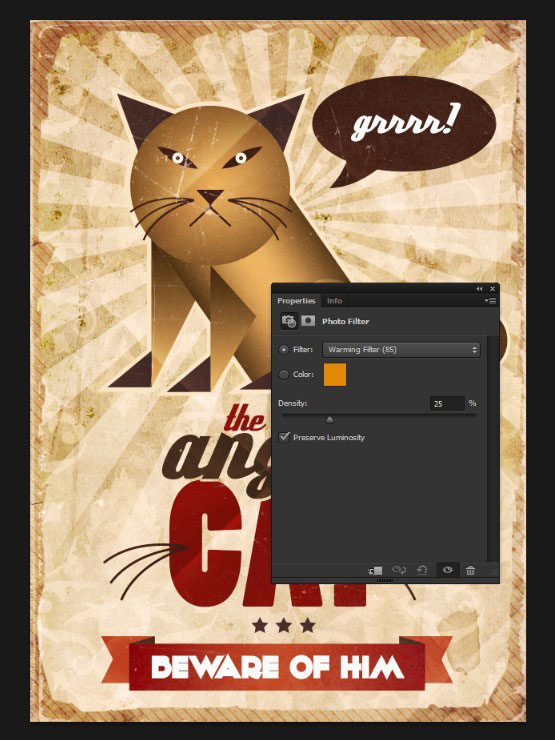
Task: Collapse the Properties panel to icons
Action: pyautogui.click(x=479, y=288)
